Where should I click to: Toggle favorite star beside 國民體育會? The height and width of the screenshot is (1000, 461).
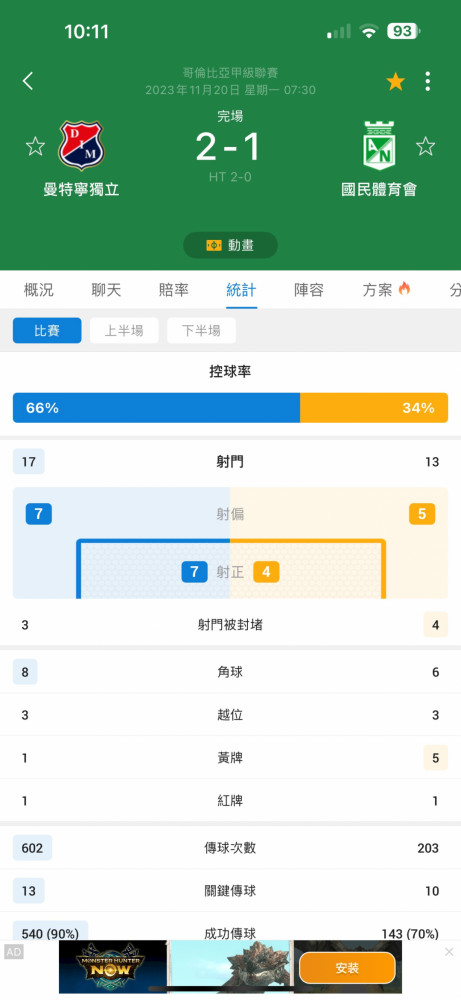click(425, 147)
